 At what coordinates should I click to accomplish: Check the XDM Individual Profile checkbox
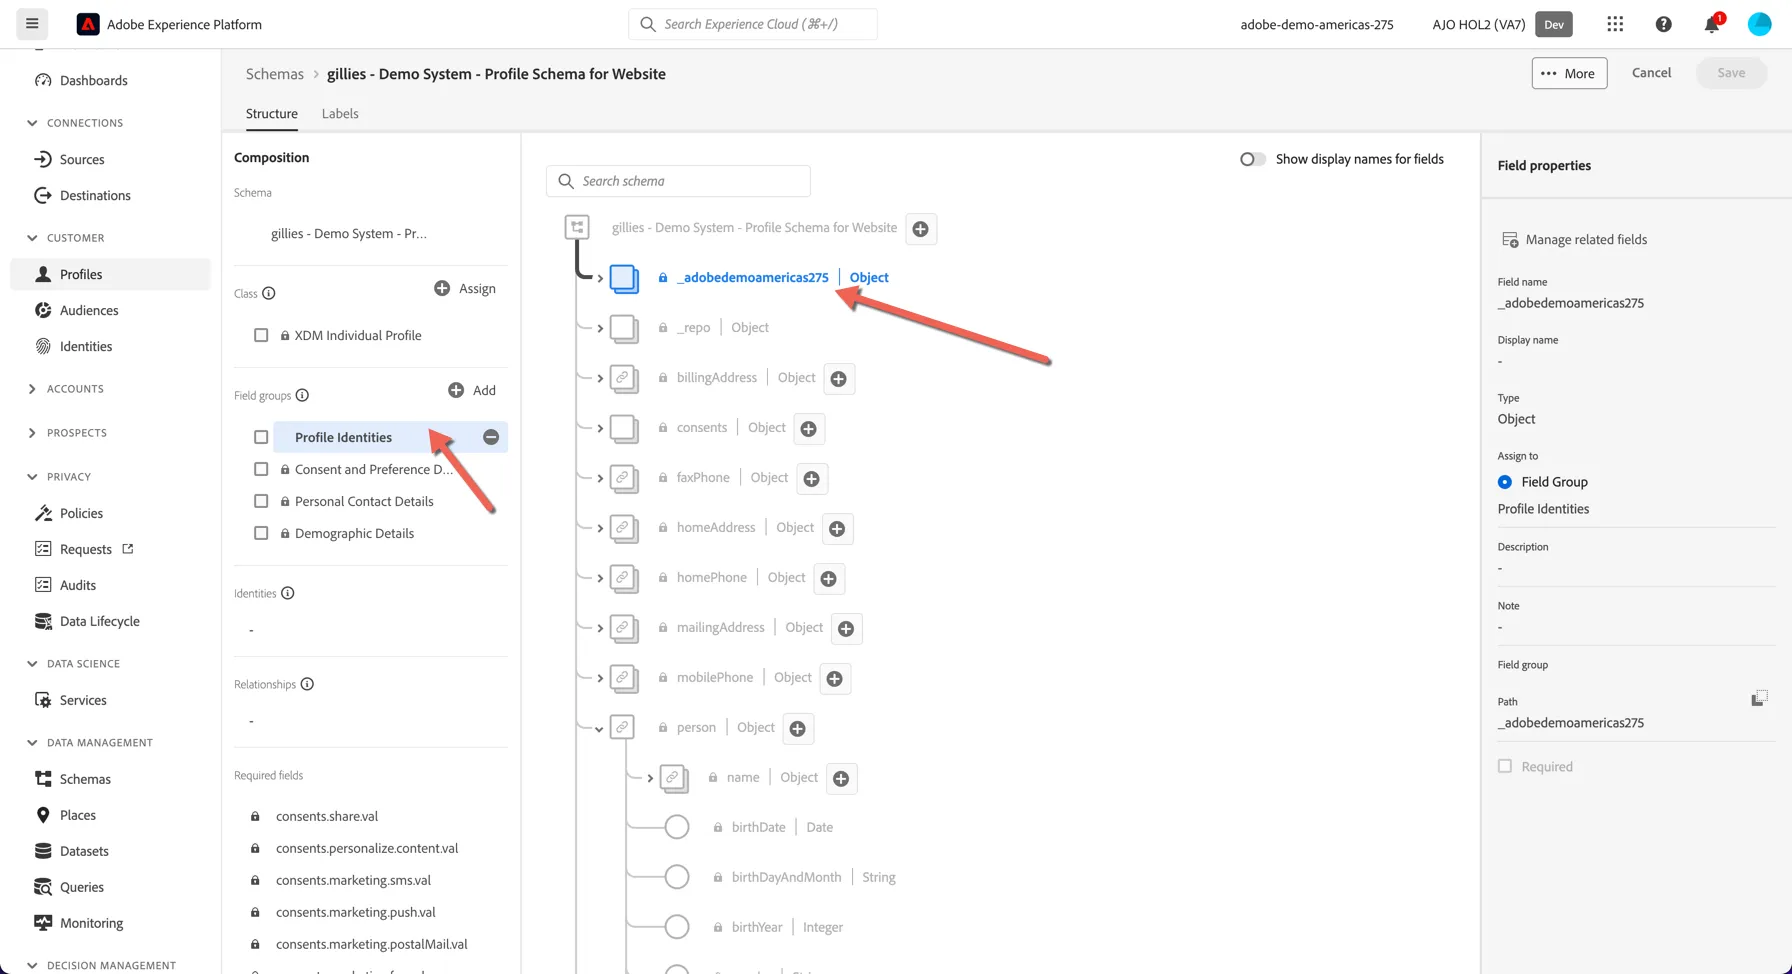261,335
